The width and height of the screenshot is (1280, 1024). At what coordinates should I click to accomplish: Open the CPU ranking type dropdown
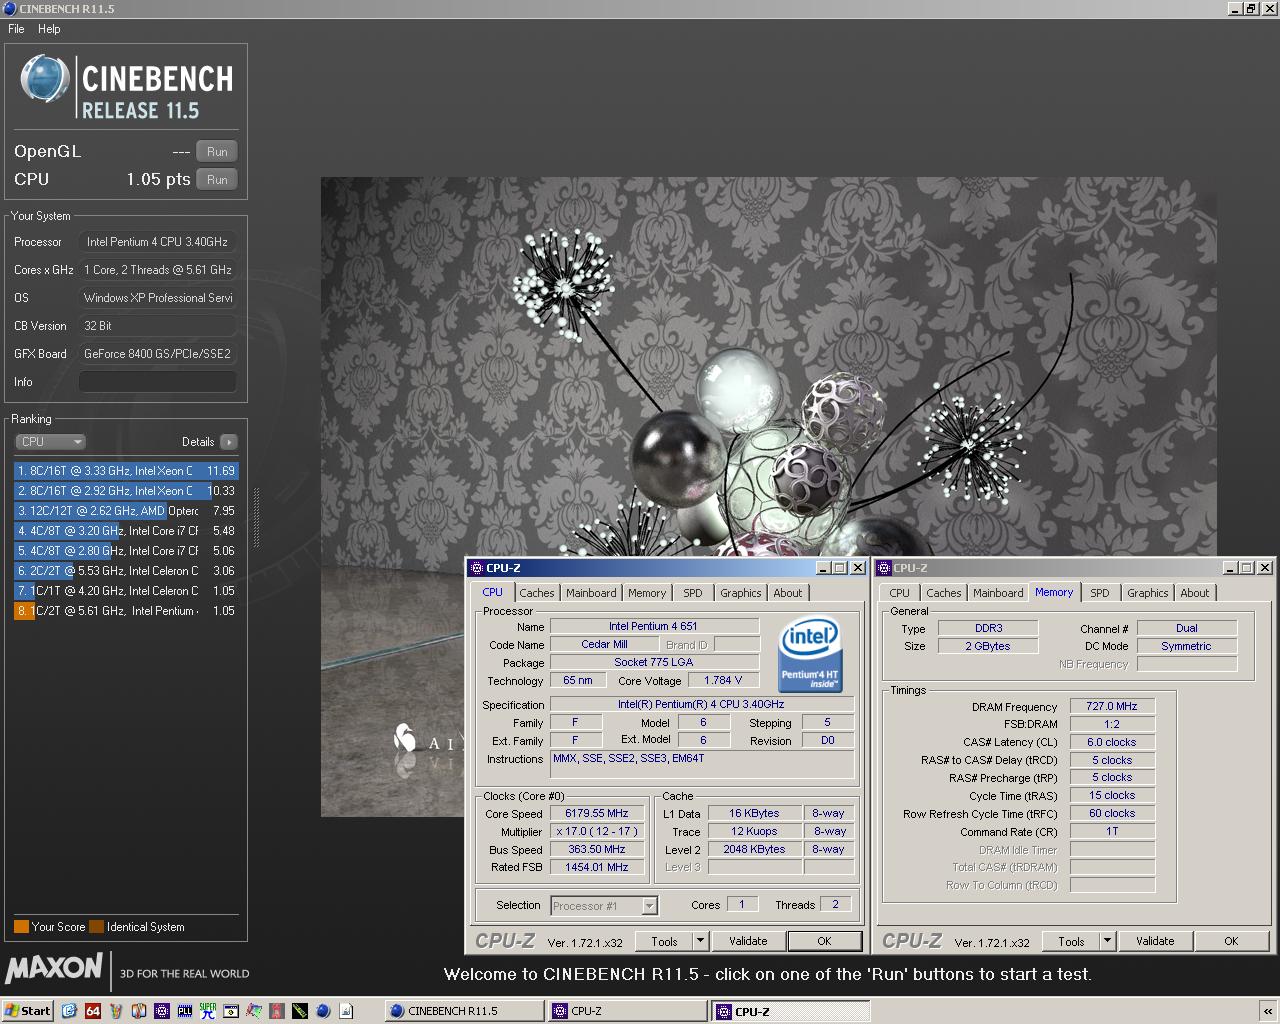coord(50,441)
